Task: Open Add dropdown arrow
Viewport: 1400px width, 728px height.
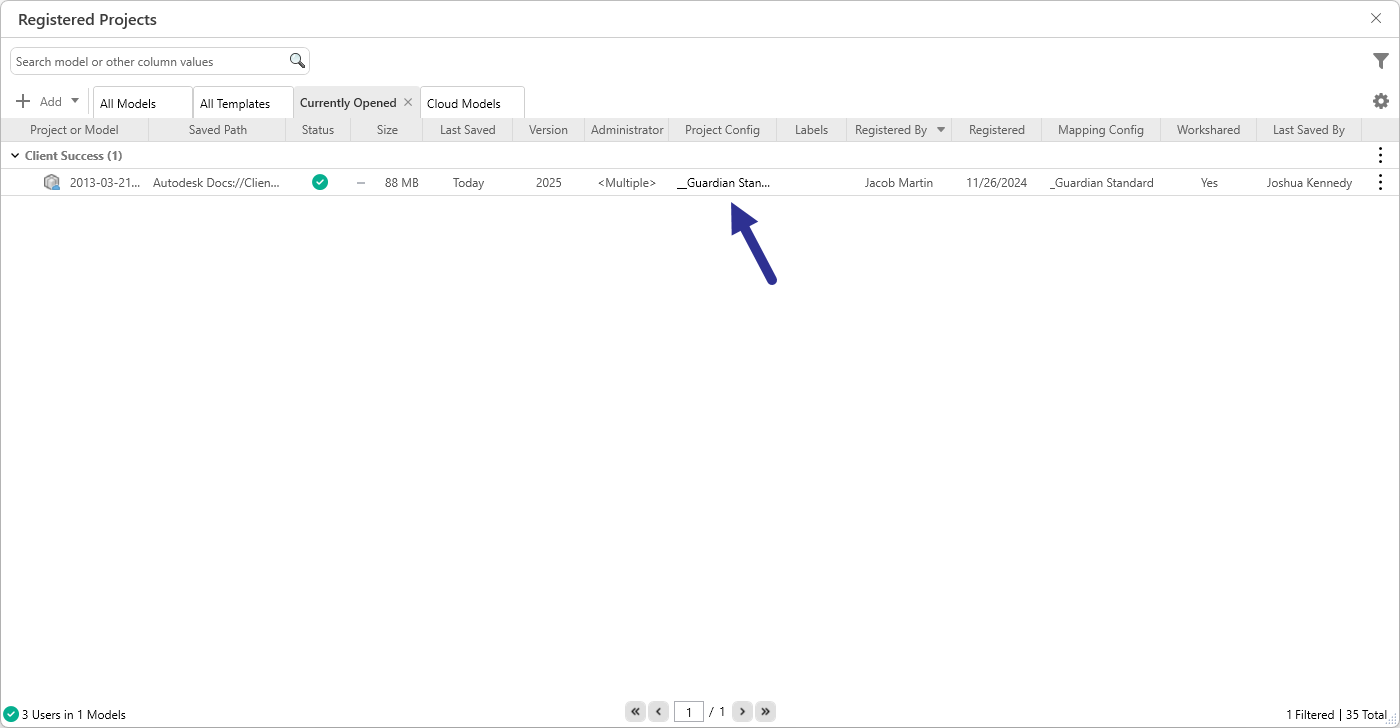Action: pos(74,101)
